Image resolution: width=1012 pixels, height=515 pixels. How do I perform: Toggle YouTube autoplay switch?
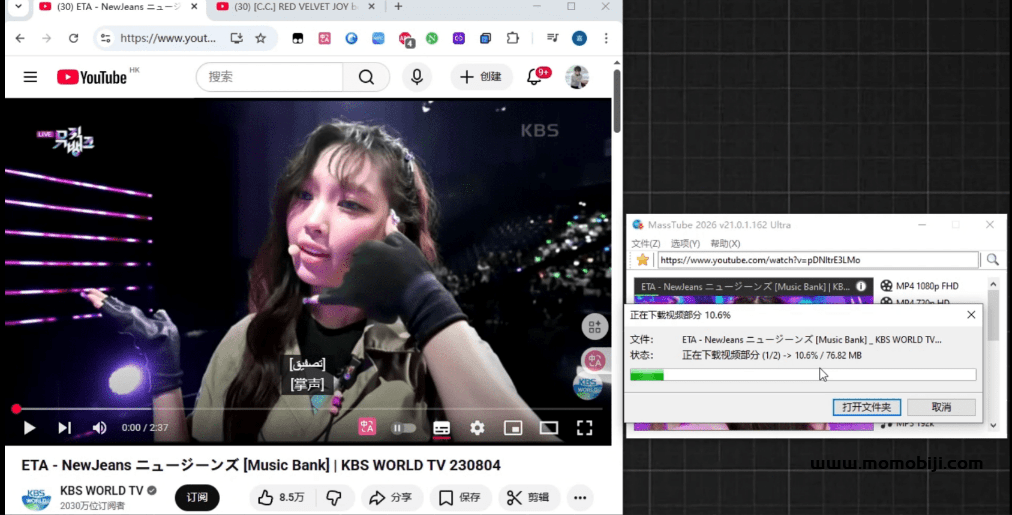tap(403, 428)
